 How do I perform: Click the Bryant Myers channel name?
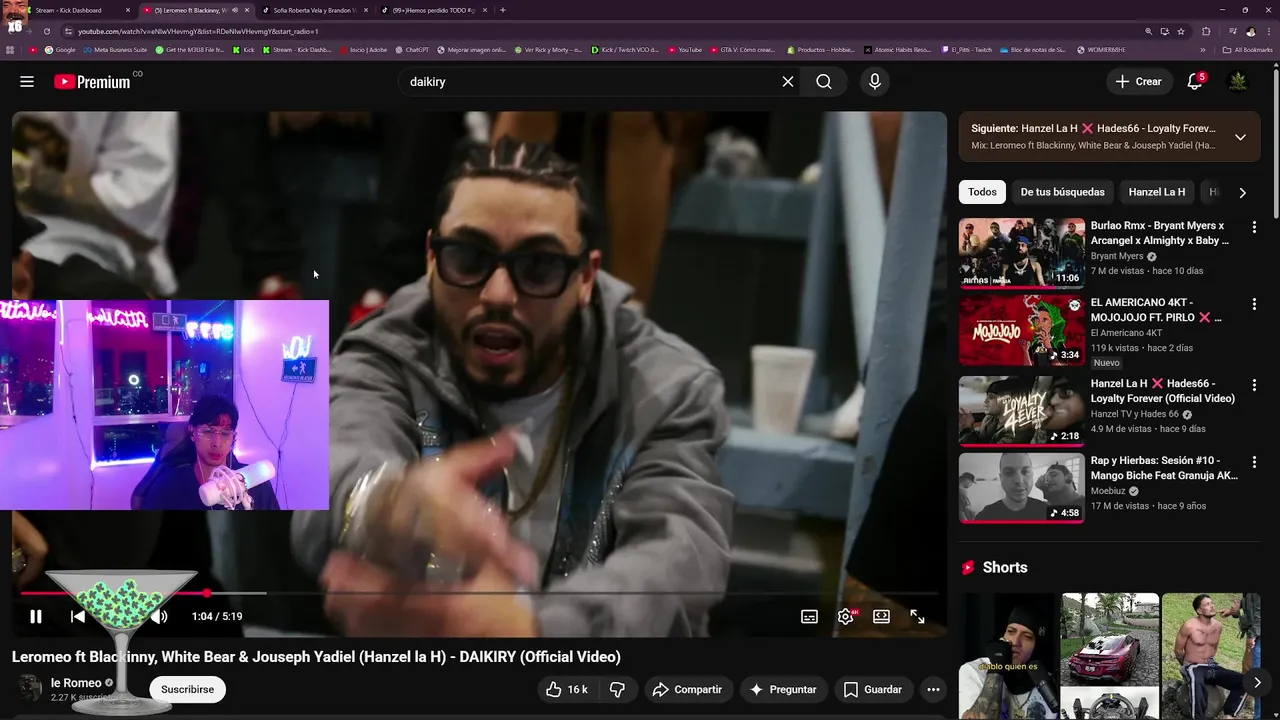pos(1117,256)
